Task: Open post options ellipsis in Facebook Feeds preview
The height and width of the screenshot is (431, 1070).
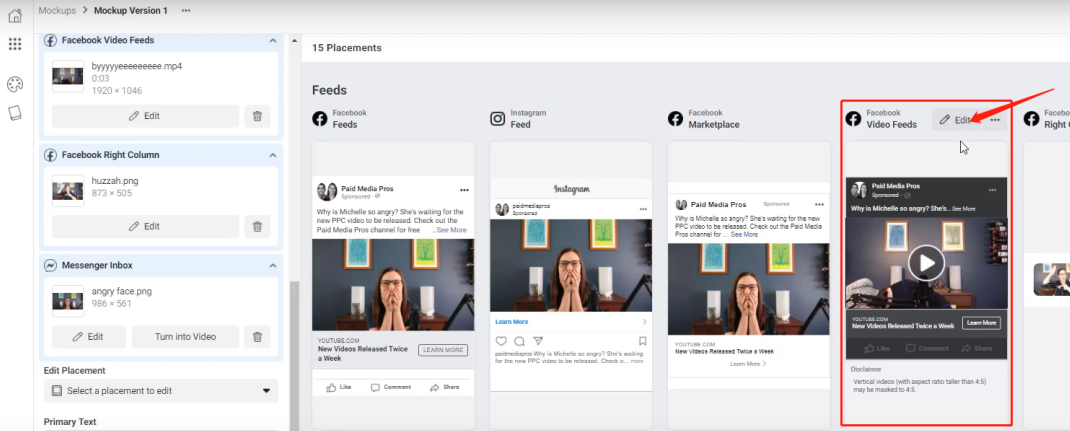Action: (x=465, y=190)
